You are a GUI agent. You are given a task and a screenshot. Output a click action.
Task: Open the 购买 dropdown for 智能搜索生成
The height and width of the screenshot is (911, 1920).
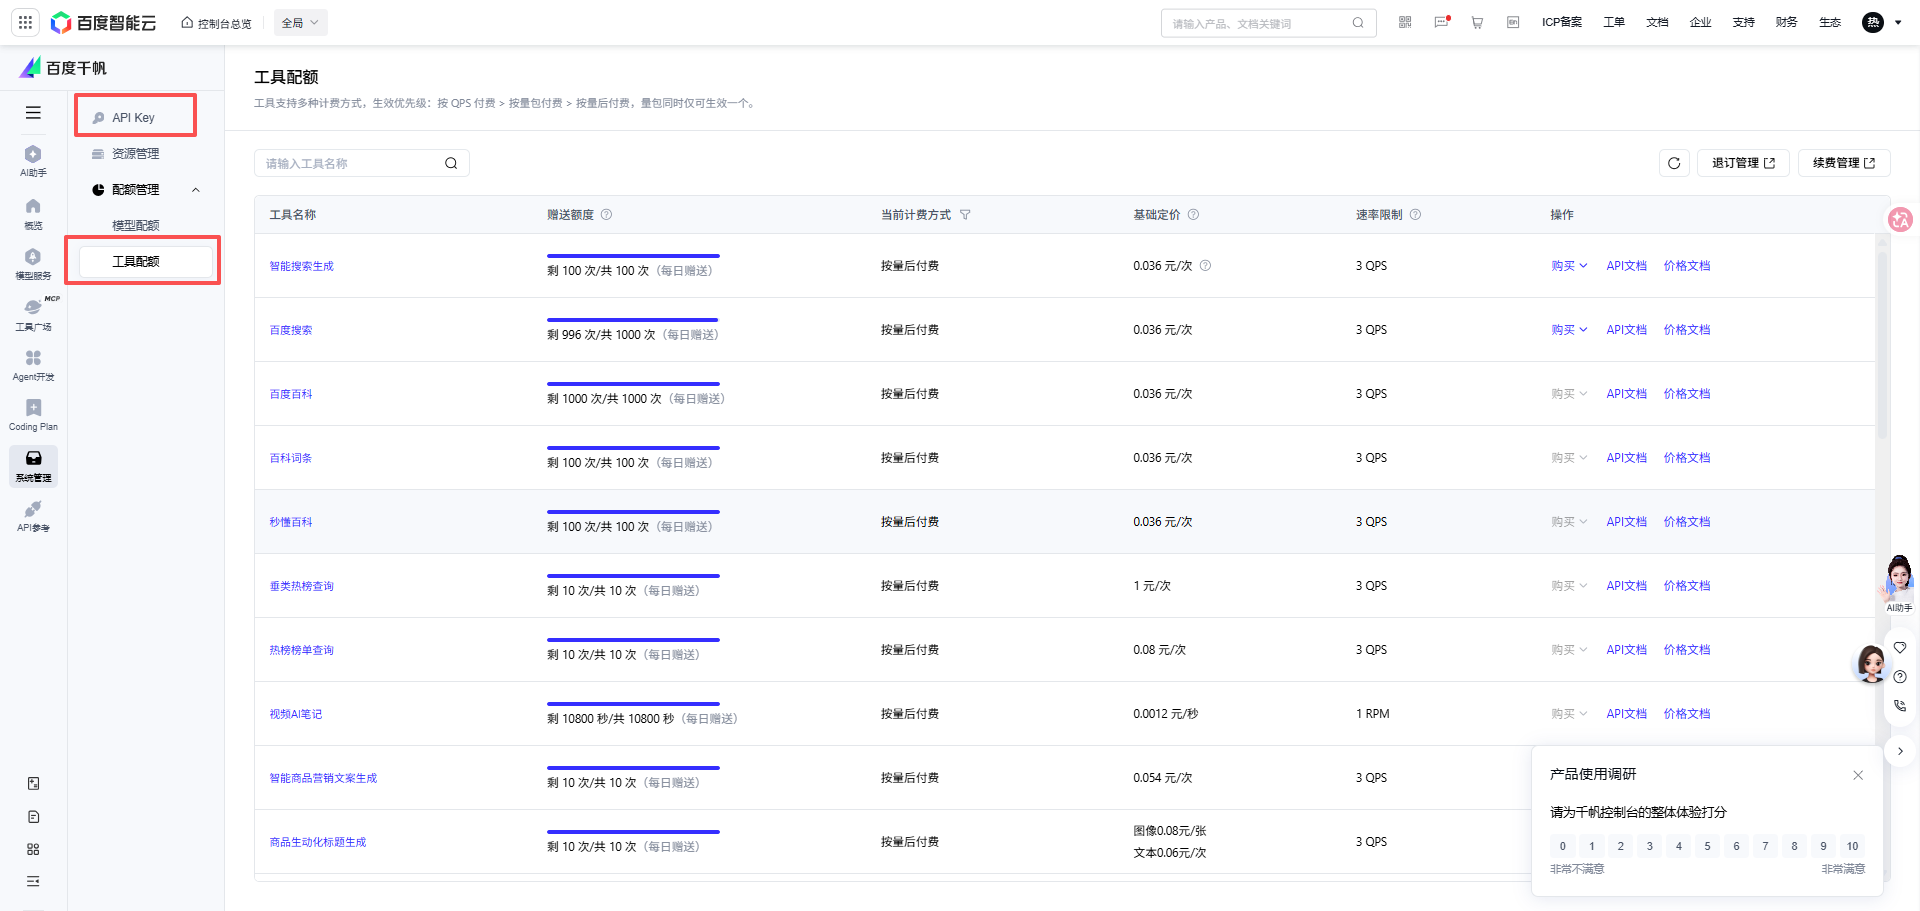[x=1569, y=266]
